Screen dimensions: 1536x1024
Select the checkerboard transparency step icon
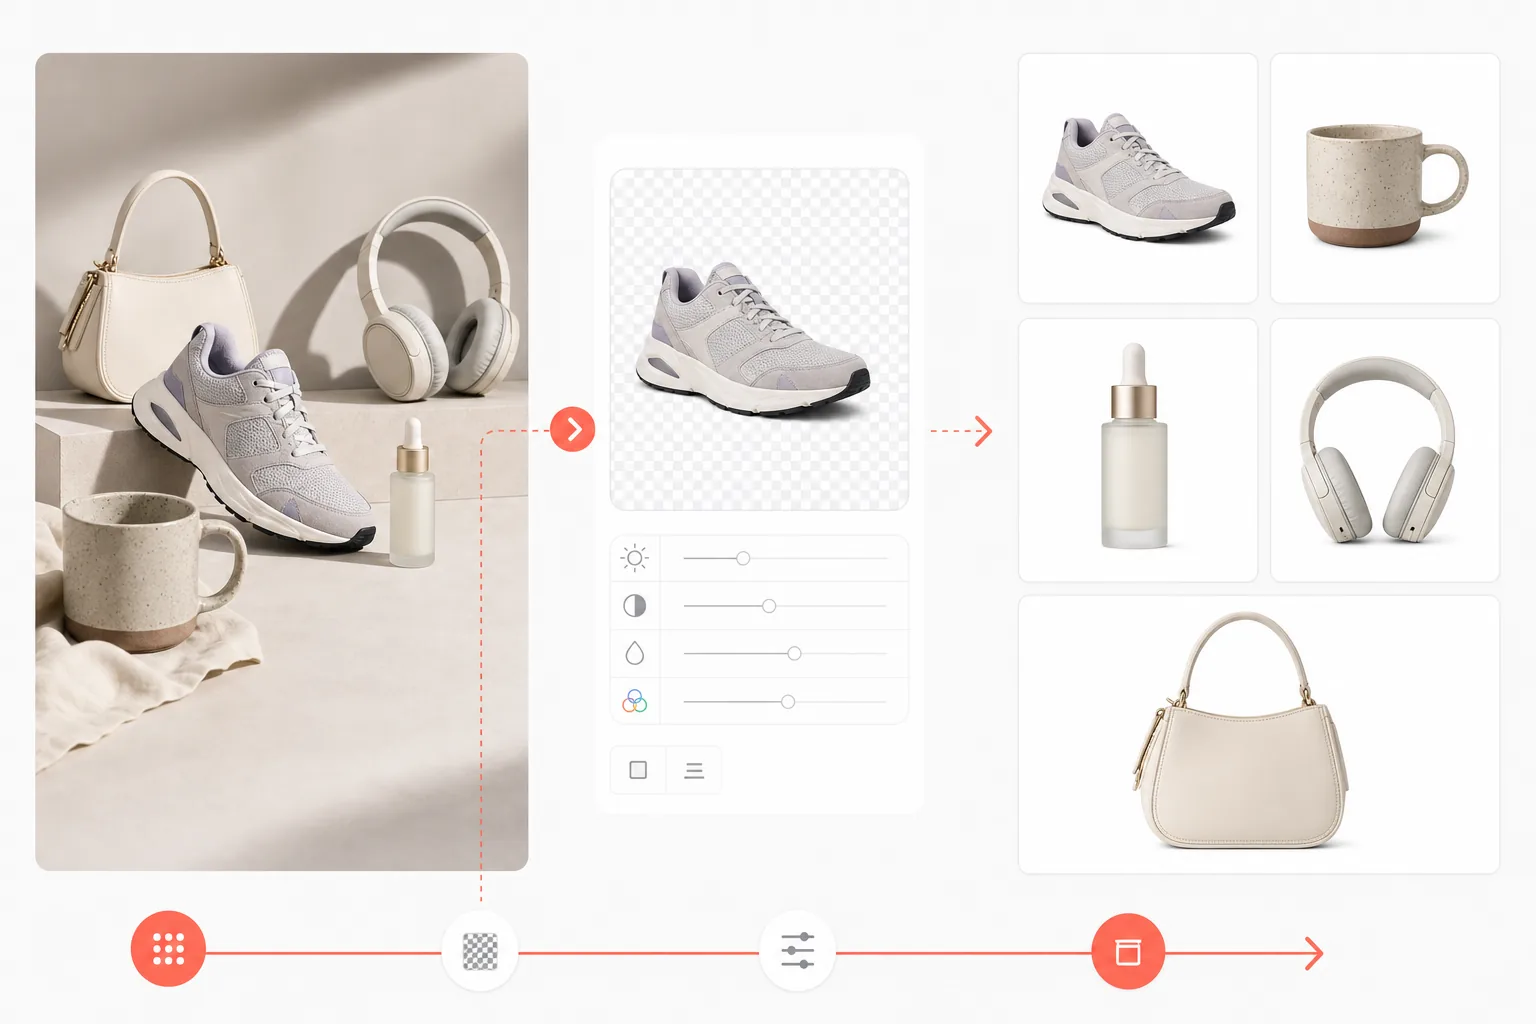pyautogui.click(x=480, y=951)
